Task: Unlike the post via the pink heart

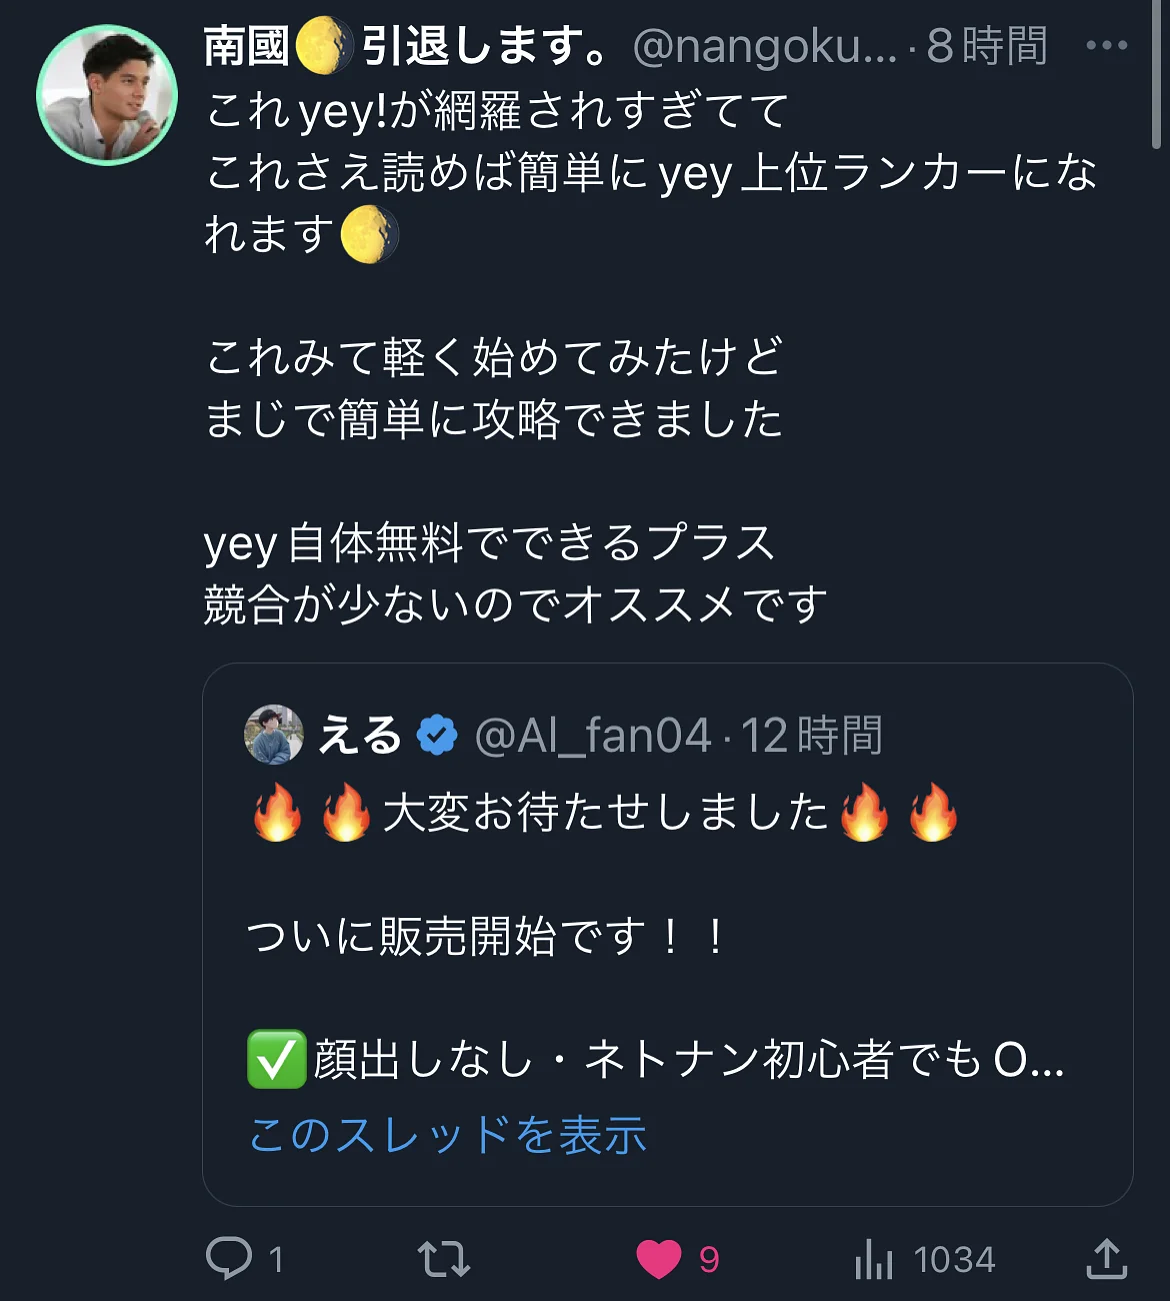Action: click(659, 1259)
